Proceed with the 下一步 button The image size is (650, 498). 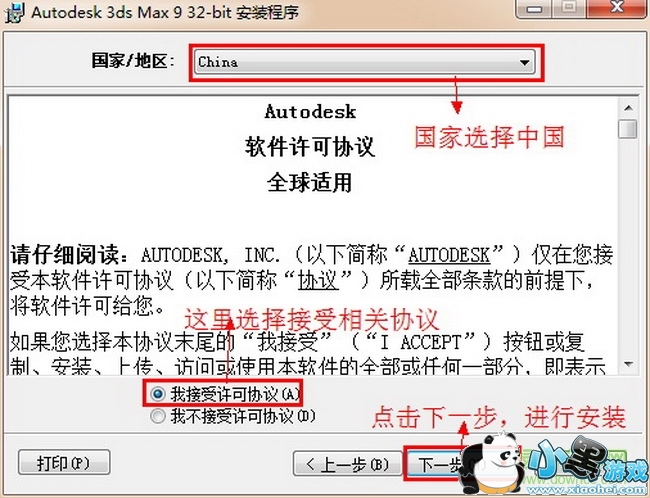(x=435, y=464)
